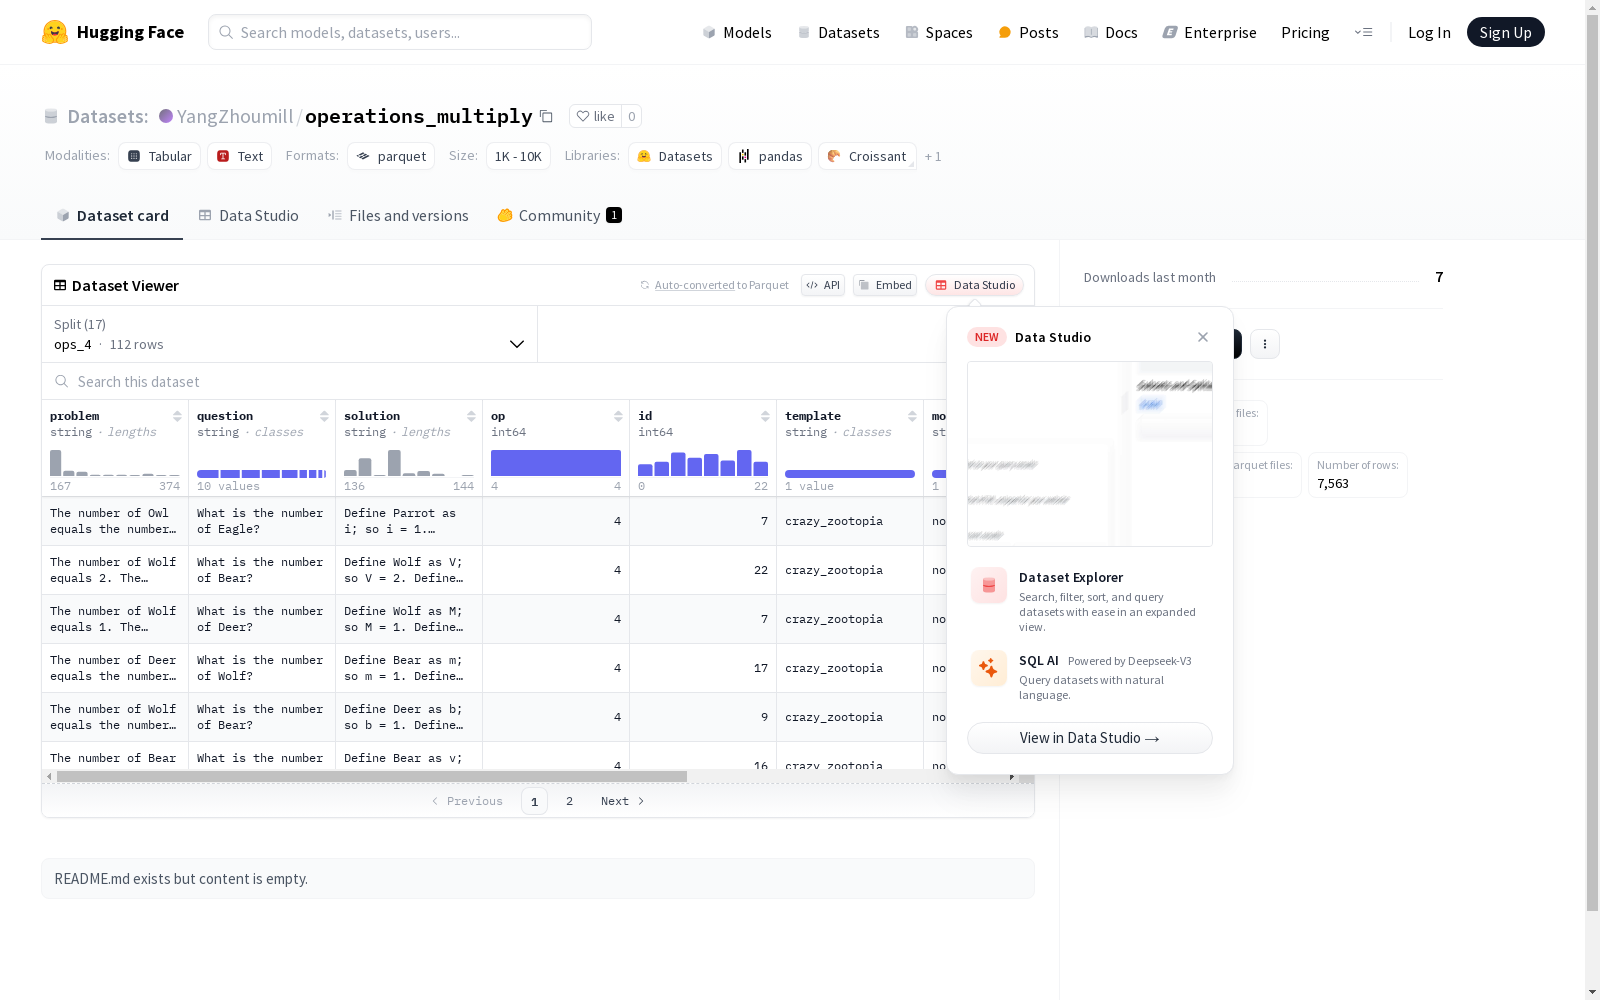Sort the template column
This screenshot has width=1600, height=1000.
point(912,416)
